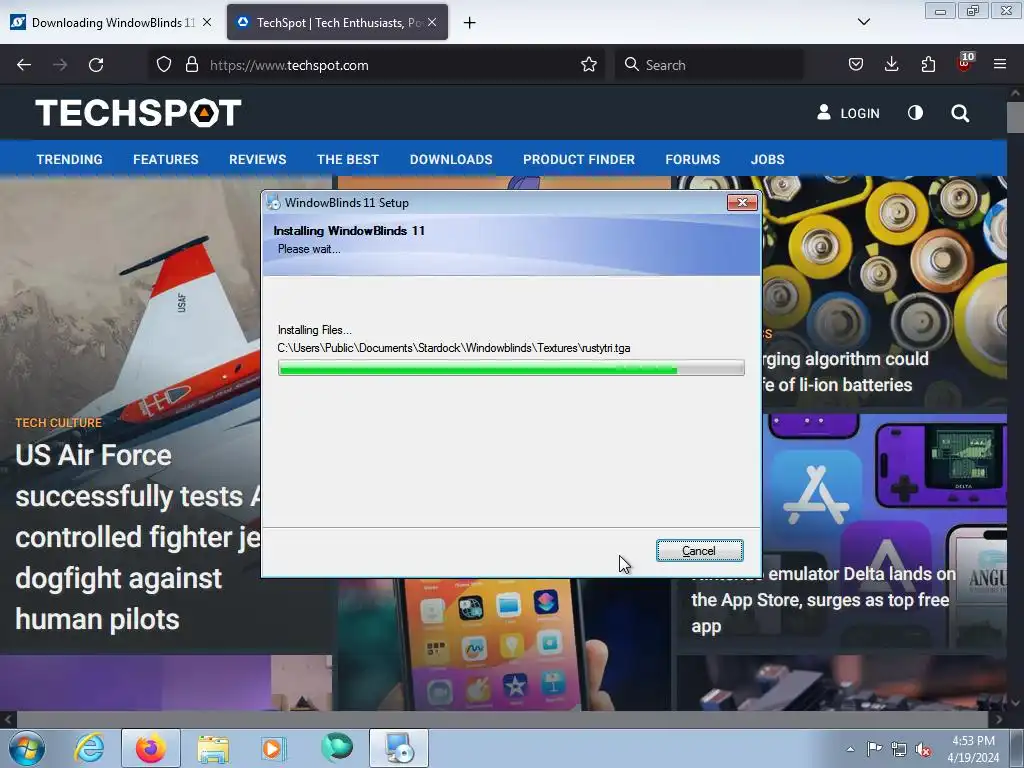List all tabs dropdown arrow
Image resolution: width=1024 pixels, height=768 pixels.
pyautogui.click(x=863, y=22)
